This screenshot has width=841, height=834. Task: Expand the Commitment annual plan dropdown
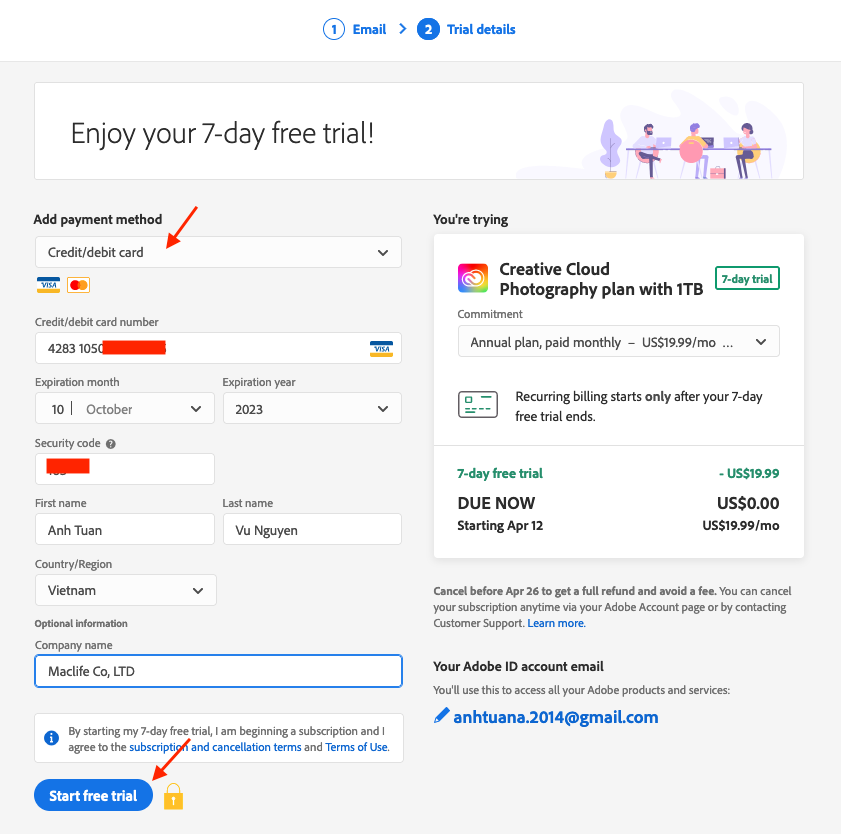tap(618, 342)
